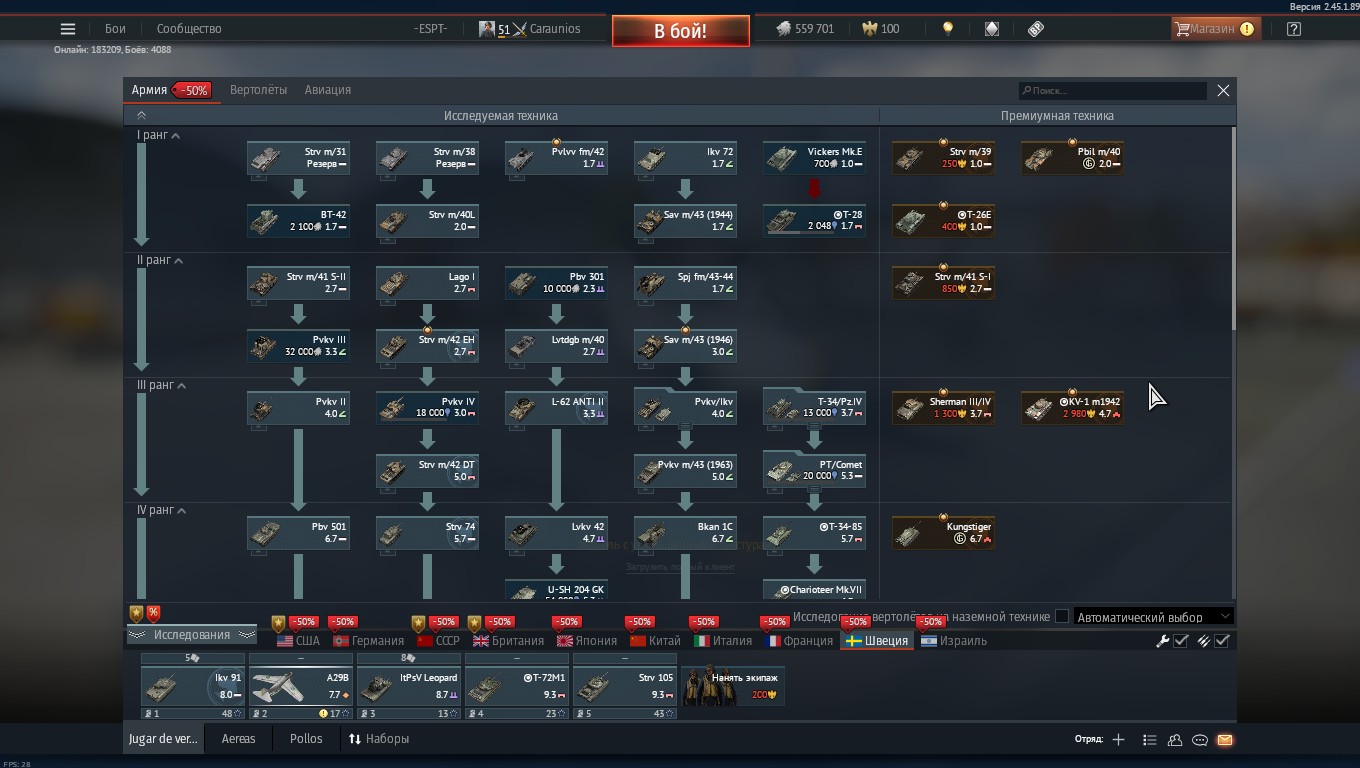This screenshot has height=768, width=1360.
Task: Click the silver lions currency icon
Action: pos(783,29)
